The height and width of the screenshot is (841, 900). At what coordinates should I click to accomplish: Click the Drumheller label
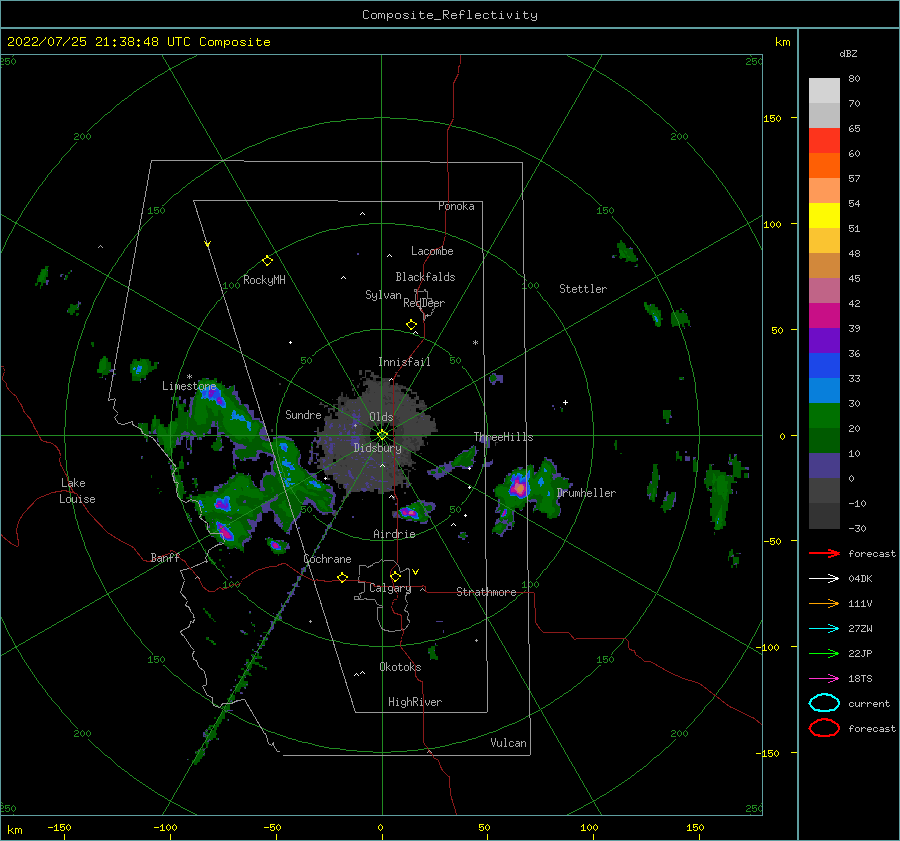[x=586, y=493]
